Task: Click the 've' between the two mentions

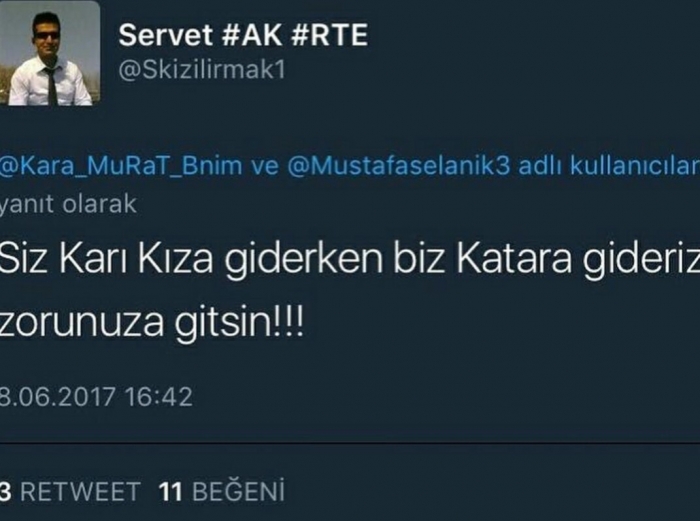Action: click(265, 167)
